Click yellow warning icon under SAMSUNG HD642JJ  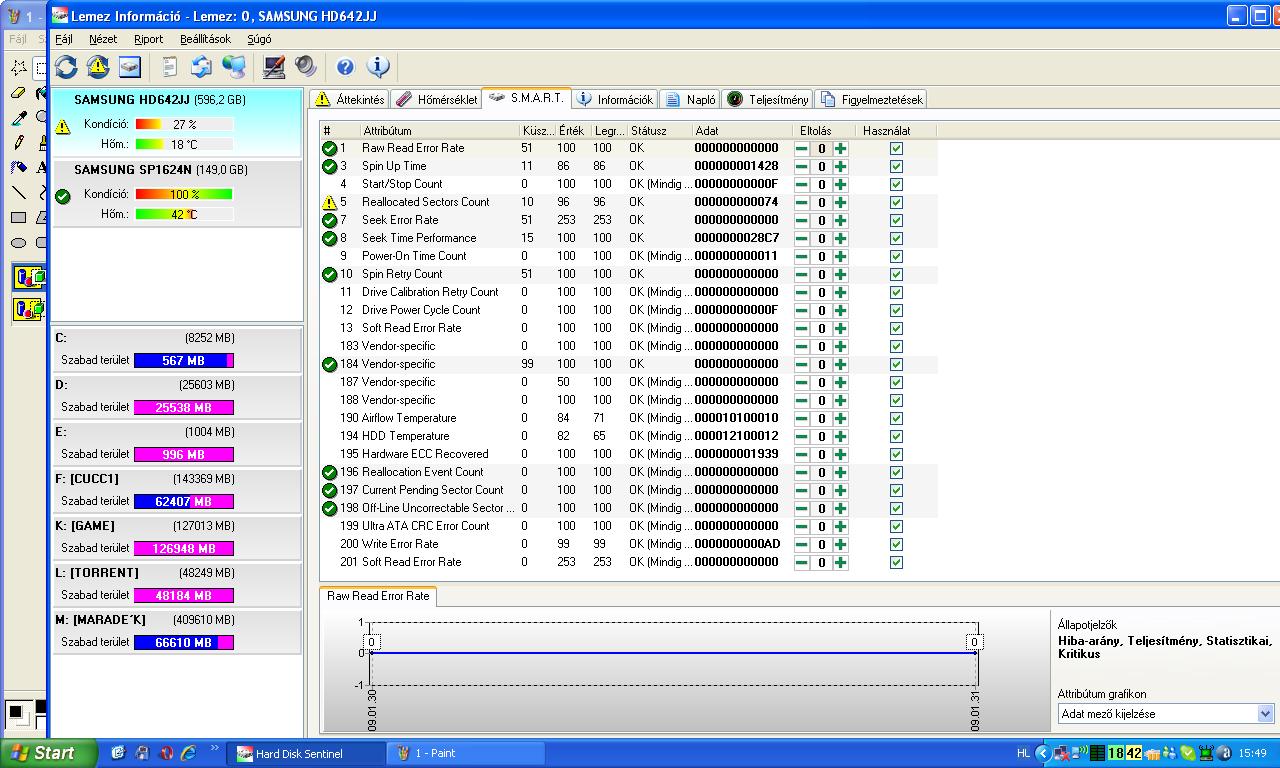[63, 127]
